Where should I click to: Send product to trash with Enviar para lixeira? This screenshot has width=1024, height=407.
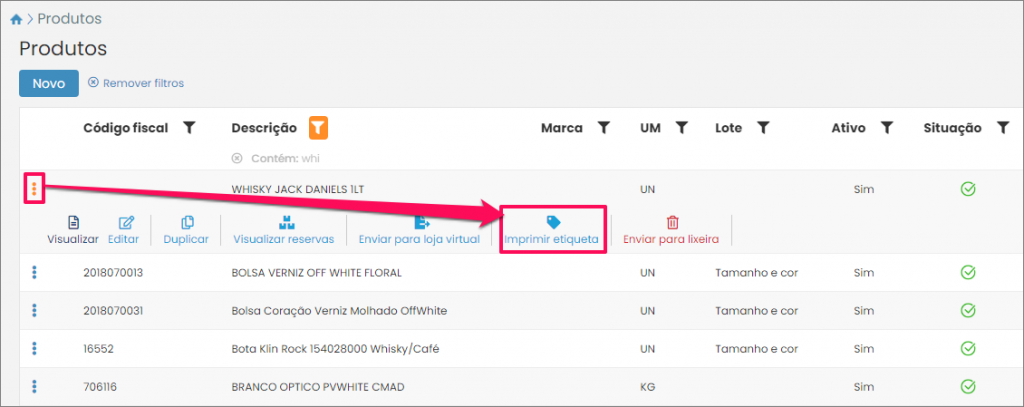pos(672,230)
